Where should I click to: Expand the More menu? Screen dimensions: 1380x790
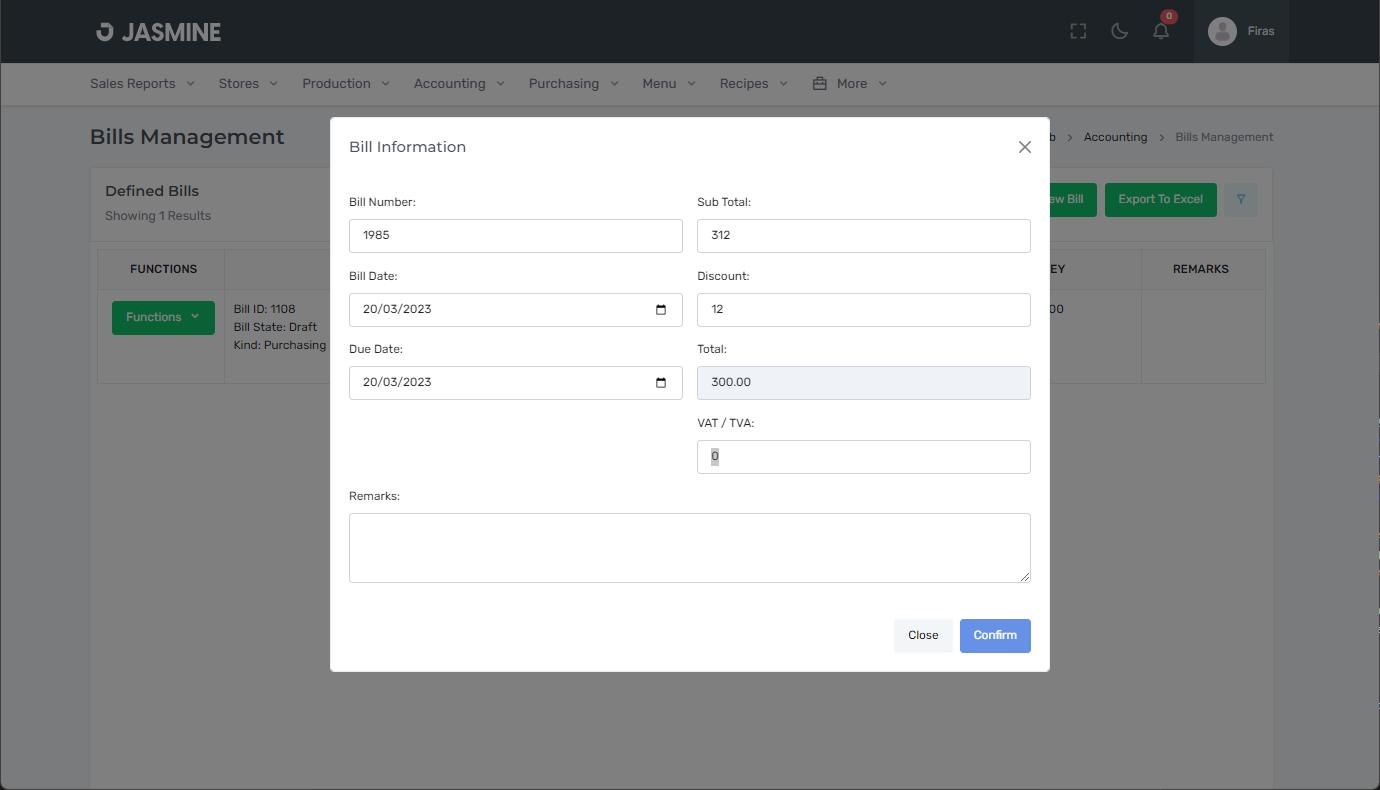[850, 84]
